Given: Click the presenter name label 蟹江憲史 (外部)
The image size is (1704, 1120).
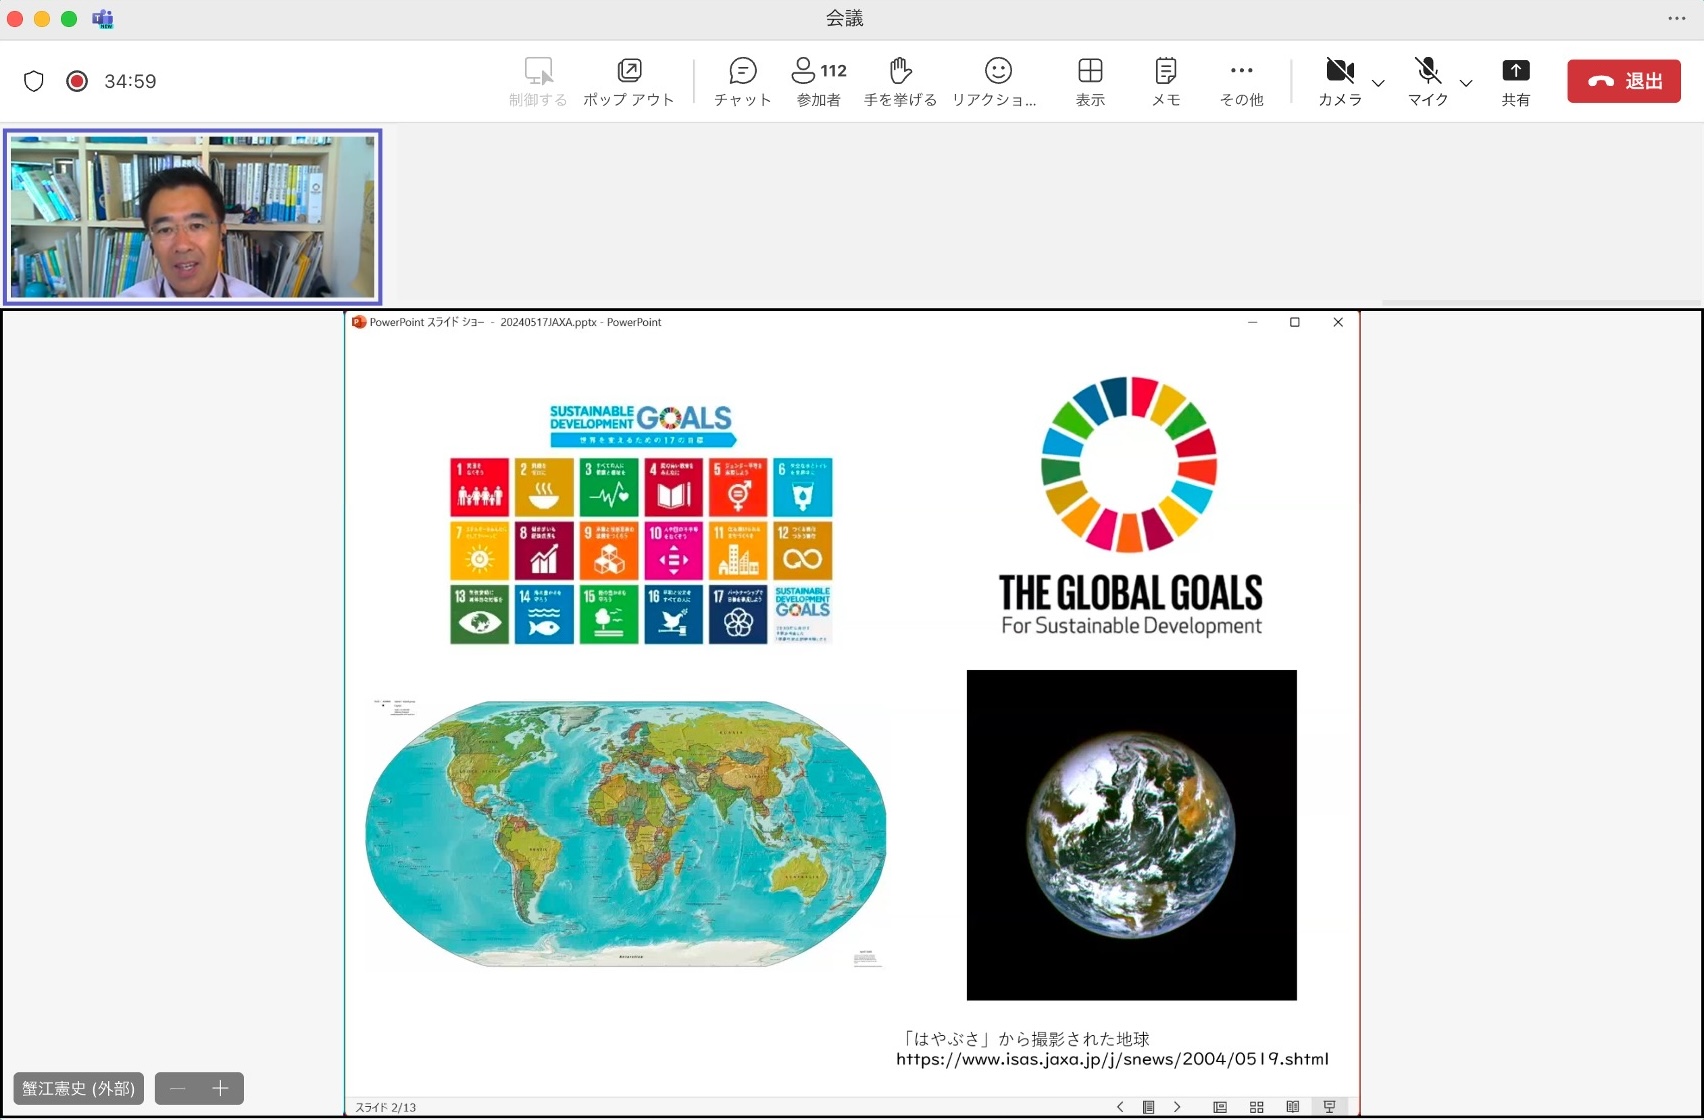Looking at the screenshot, I should click(x=79, y=1088).
